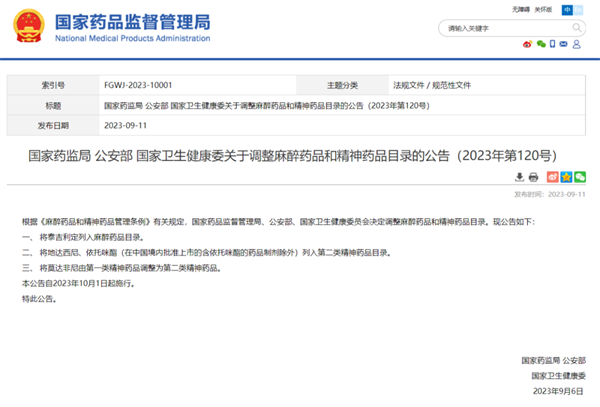This screenshot has height=407, width=600.
Task: Open the header WeChat icon
Action: coord(542,44)
